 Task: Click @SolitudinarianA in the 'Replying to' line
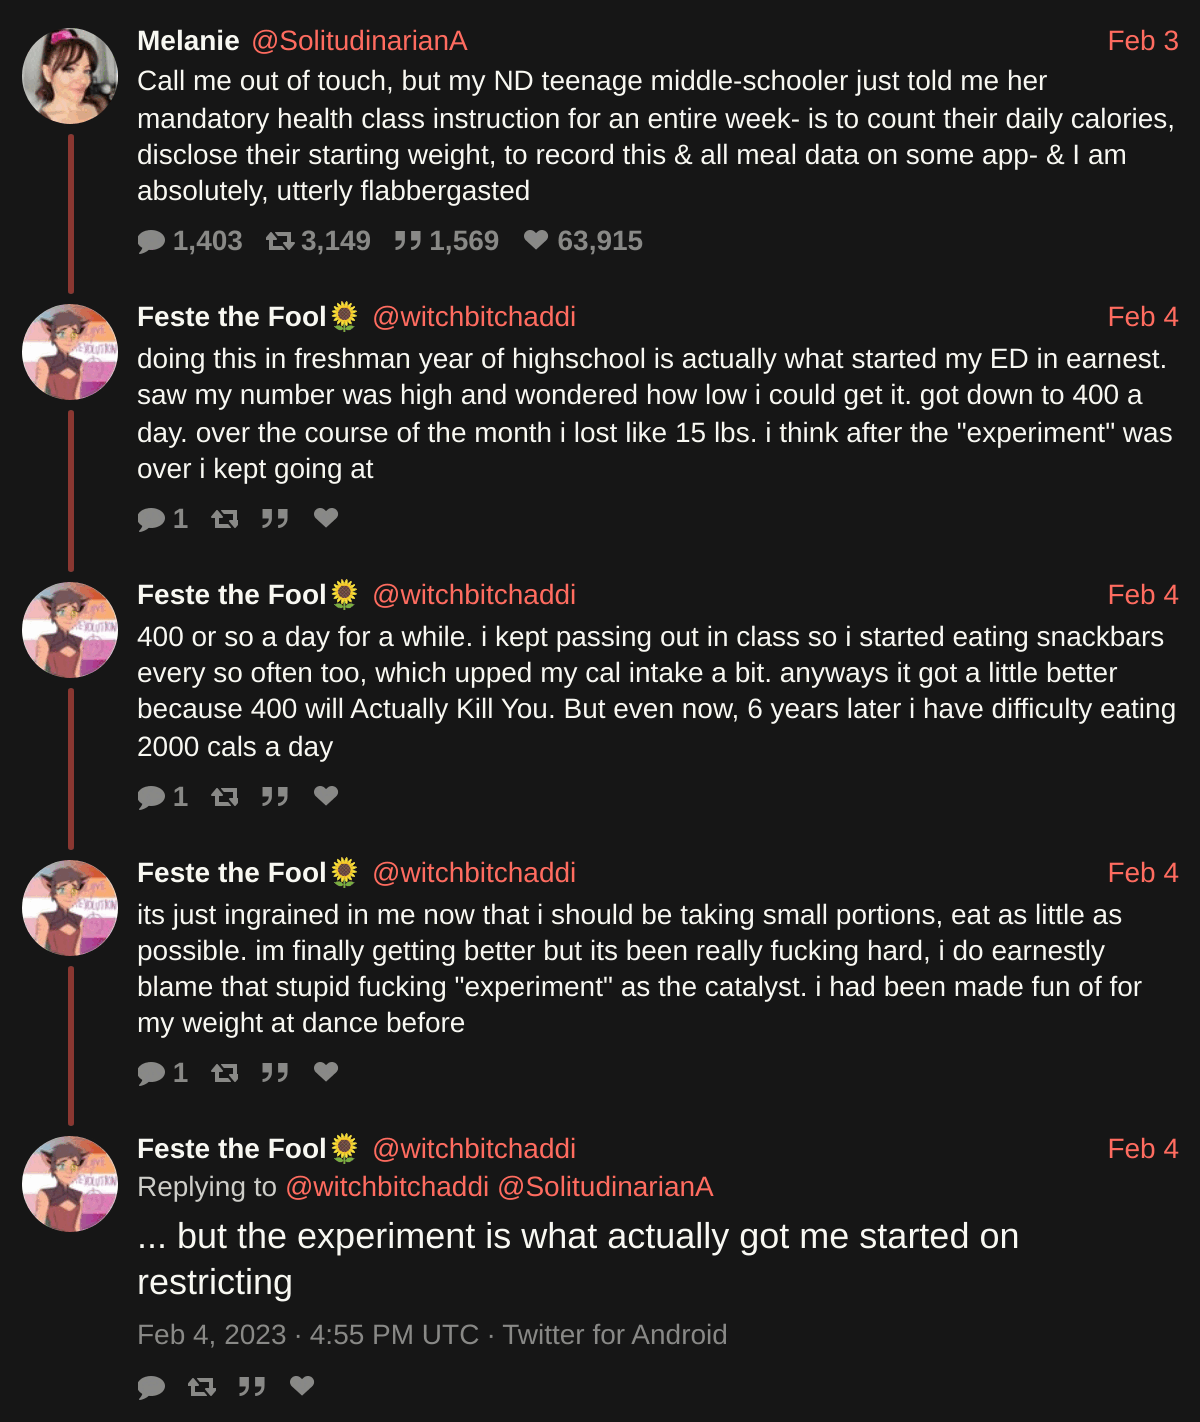[605, 1187]
